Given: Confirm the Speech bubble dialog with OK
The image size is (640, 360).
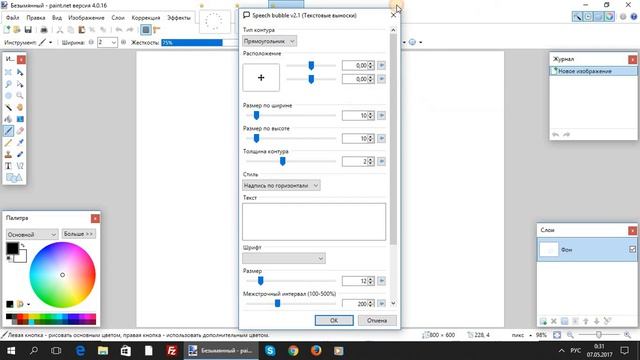Looking at the screenshot, I should point(334,320).
